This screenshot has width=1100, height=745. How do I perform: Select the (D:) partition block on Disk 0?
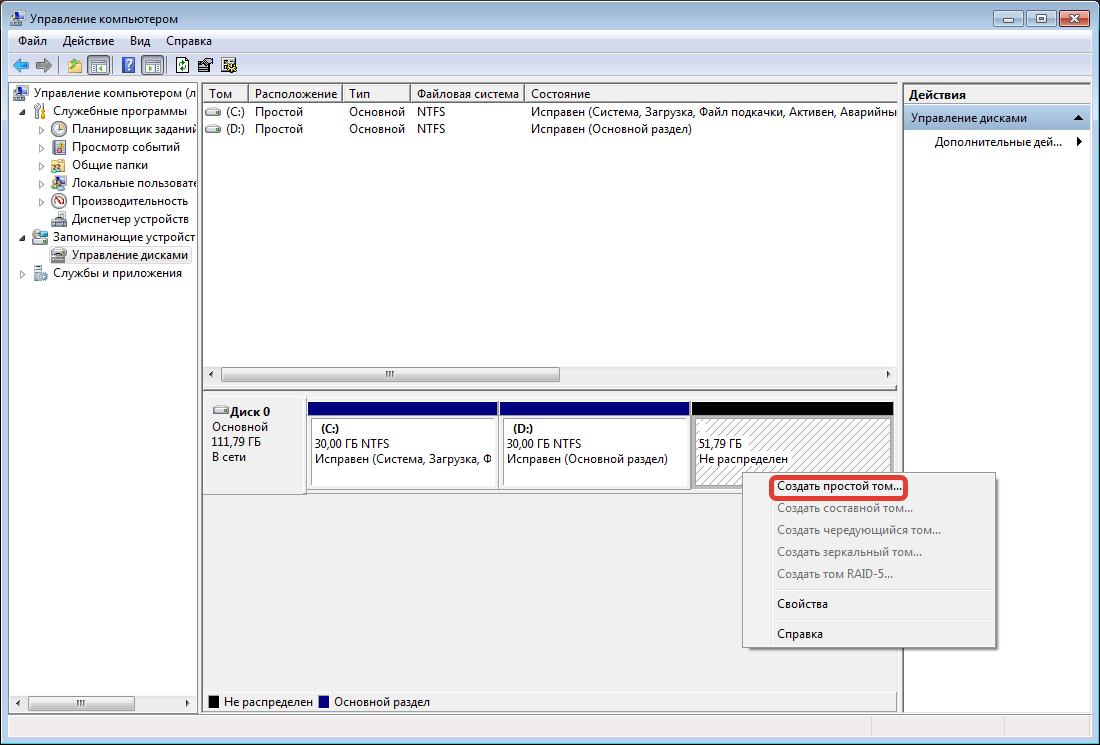coord(594,452)
